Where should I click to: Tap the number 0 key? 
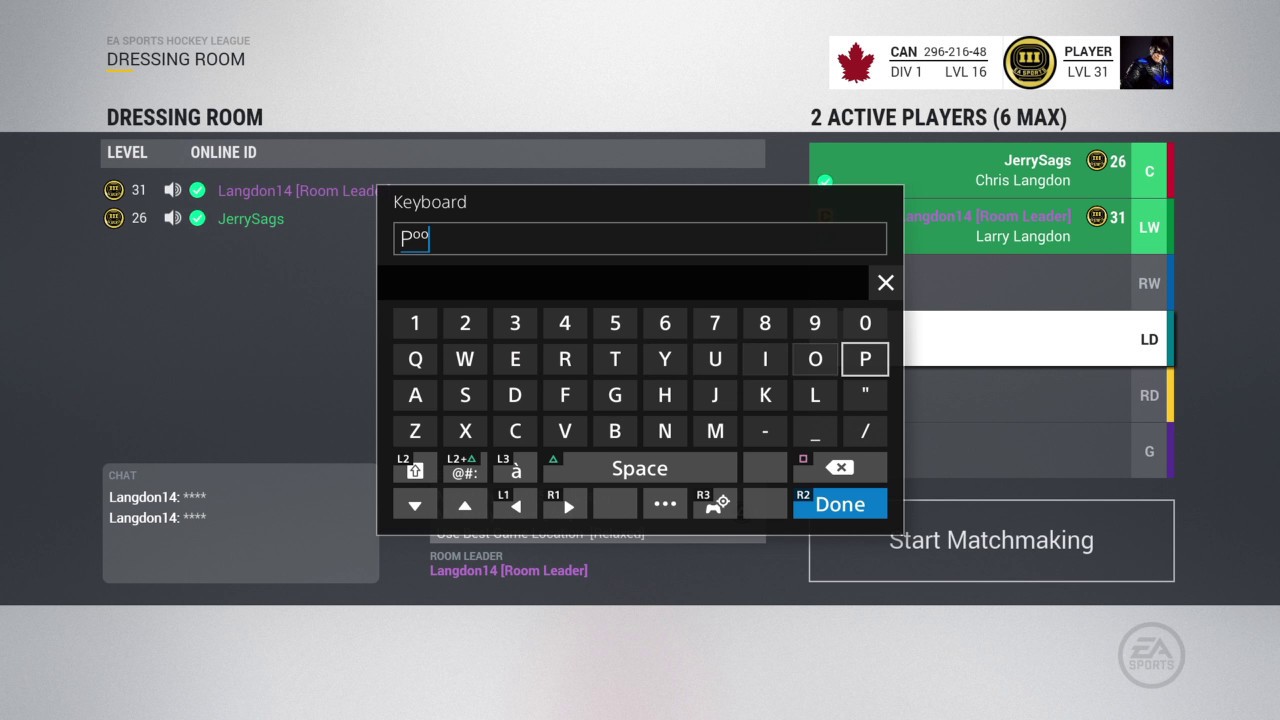point(865,323)
